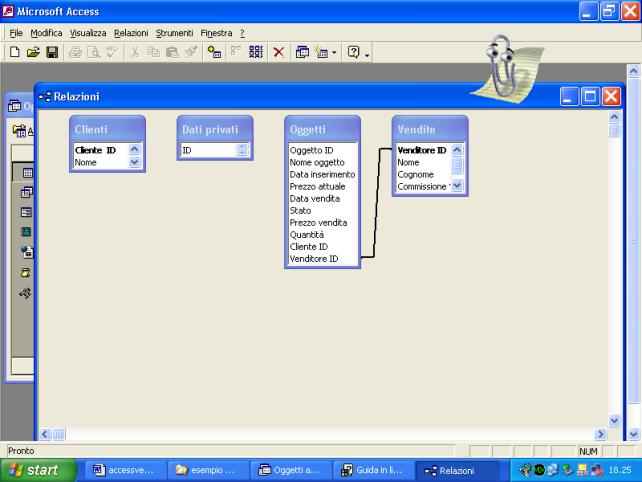This screenshot has width=642, height=482.
Task: Click the Open folder toolbar icon
Action: 33,52
